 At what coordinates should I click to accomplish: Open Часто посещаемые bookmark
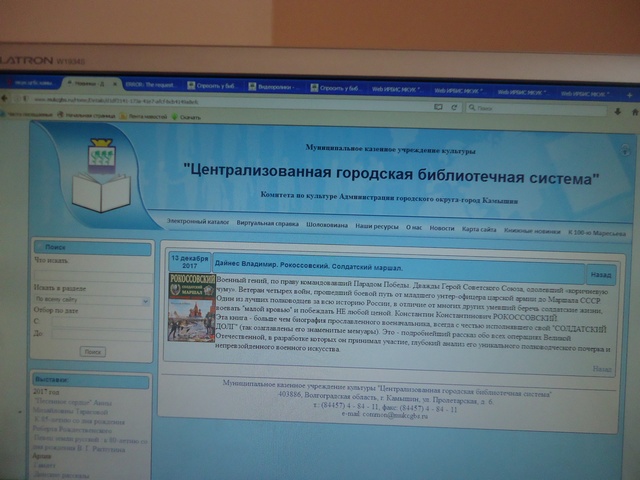click(x=27, y=115)
